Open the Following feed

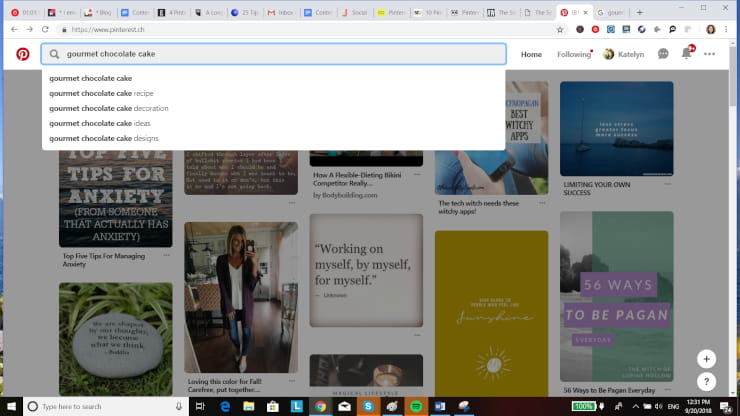574,54
